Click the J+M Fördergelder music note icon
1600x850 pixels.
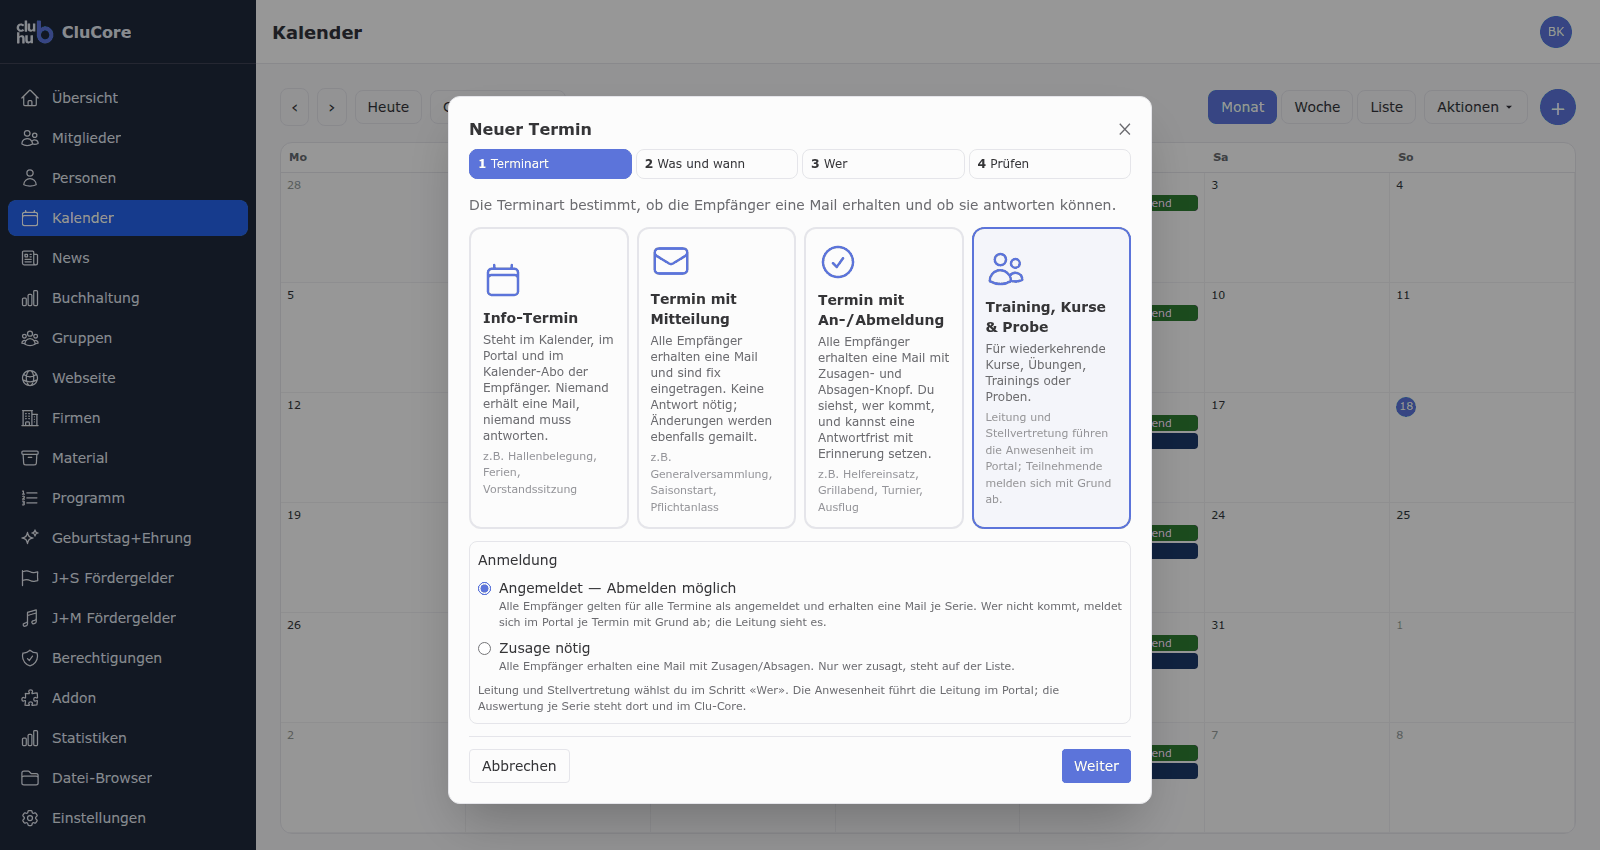pyautogui.click(x=30, y=618)
